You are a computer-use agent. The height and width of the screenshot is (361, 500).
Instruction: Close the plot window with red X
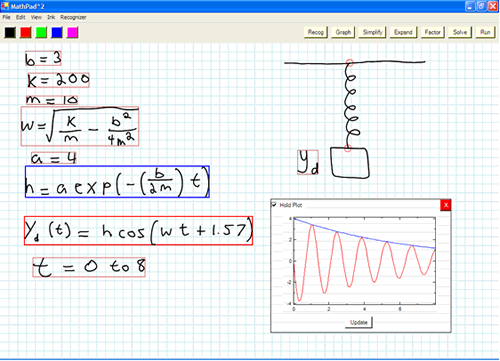(x=446, y=205)
